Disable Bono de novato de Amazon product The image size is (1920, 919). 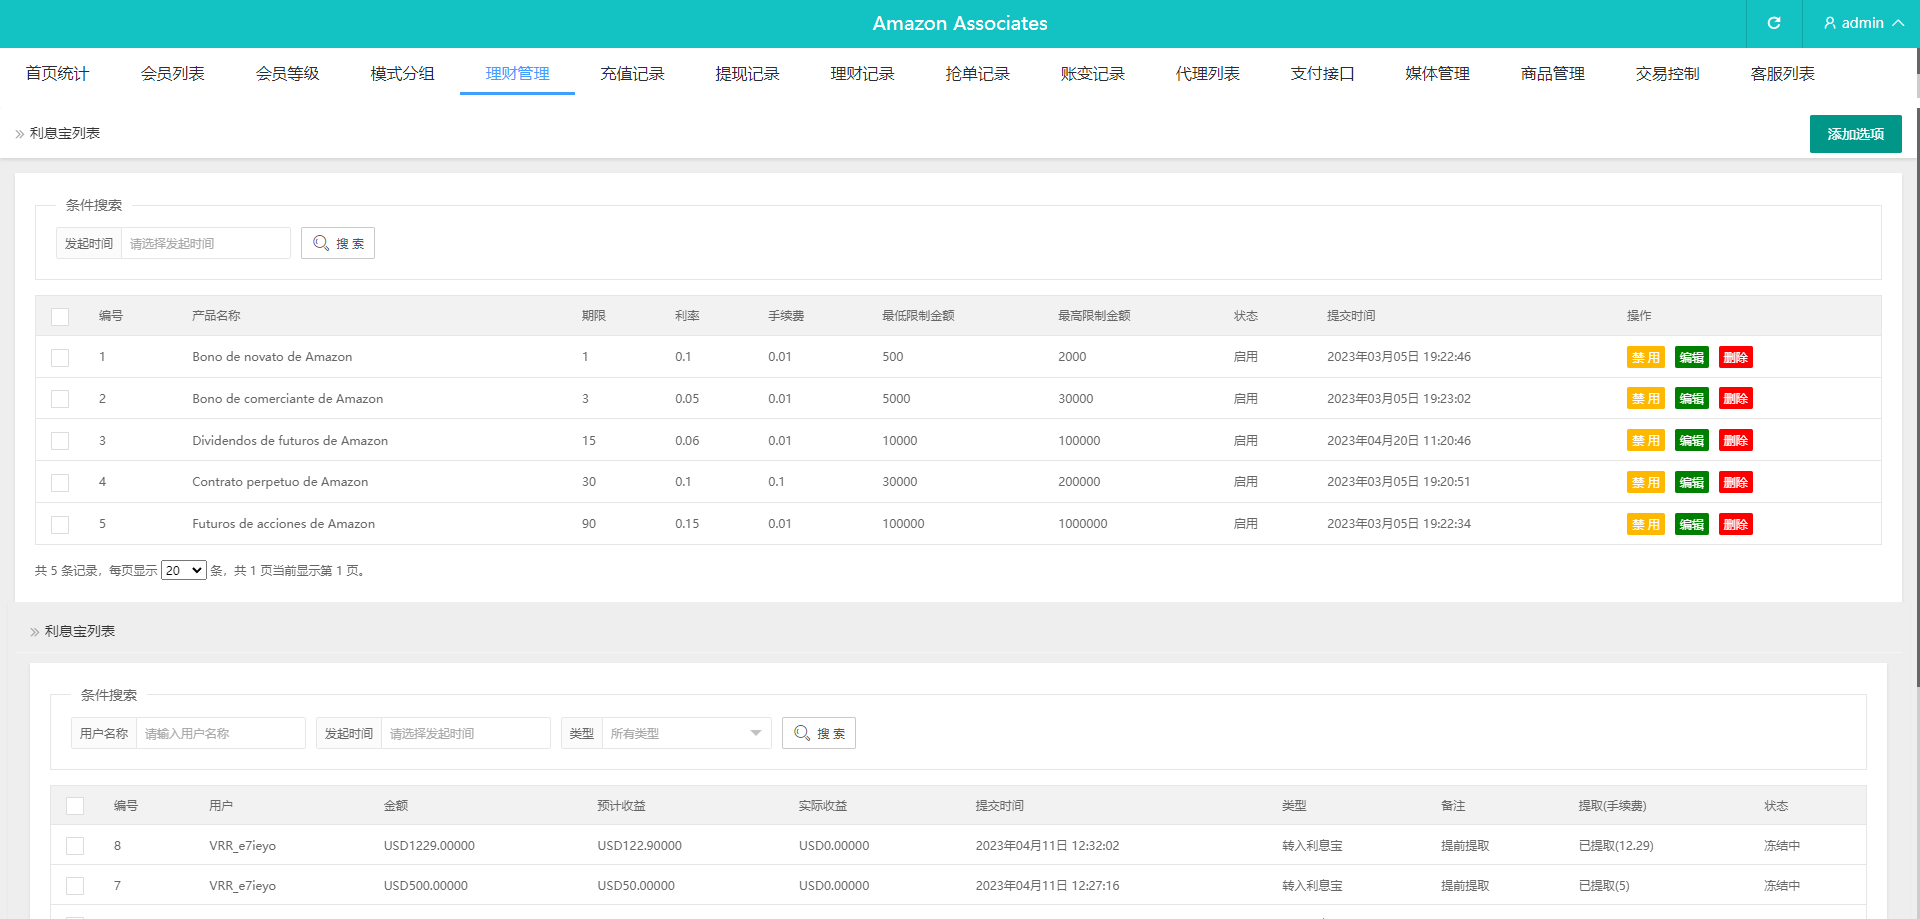click(x=1645, y=357)
